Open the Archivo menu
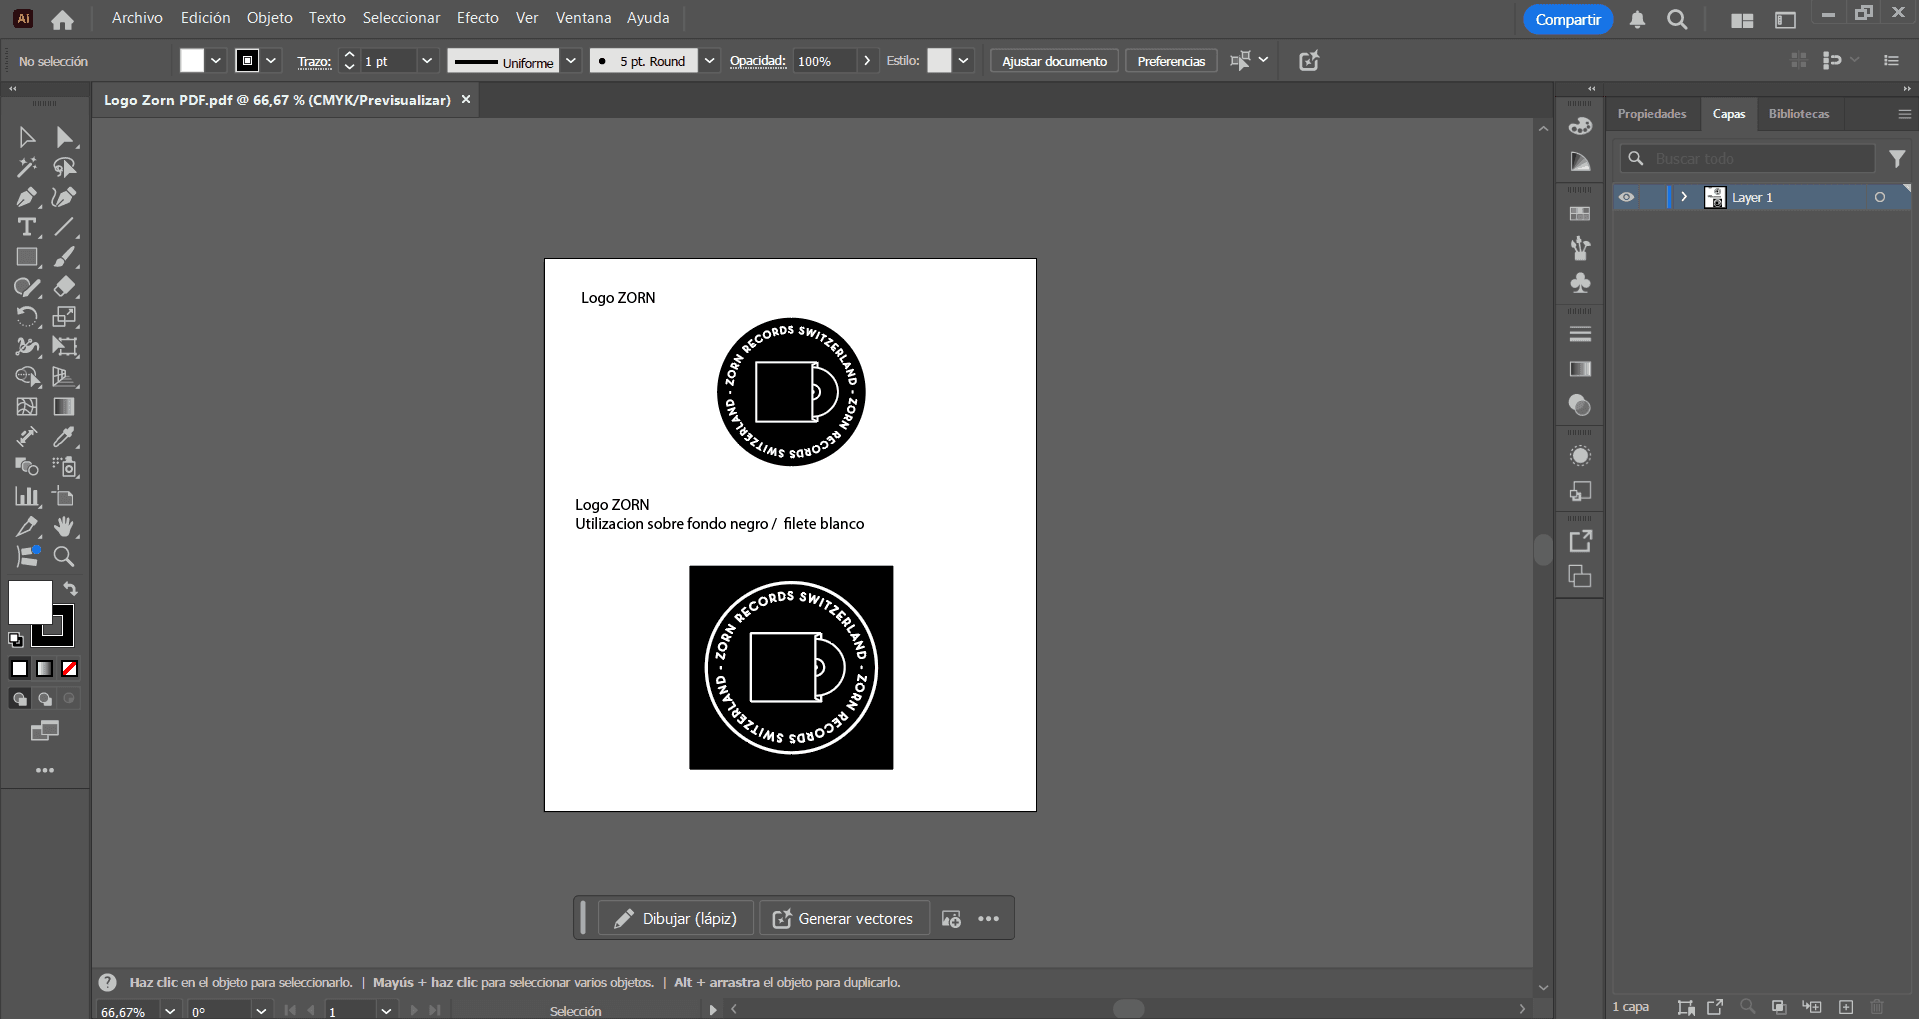The height and width of the screenshot is (1019, 1919). (x=137, y=18)
